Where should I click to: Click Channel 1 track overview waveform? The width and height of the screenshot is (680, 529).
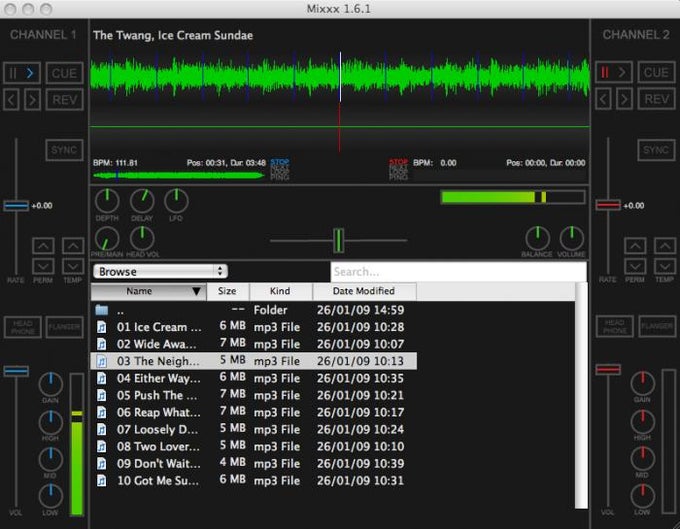point(179,176)
